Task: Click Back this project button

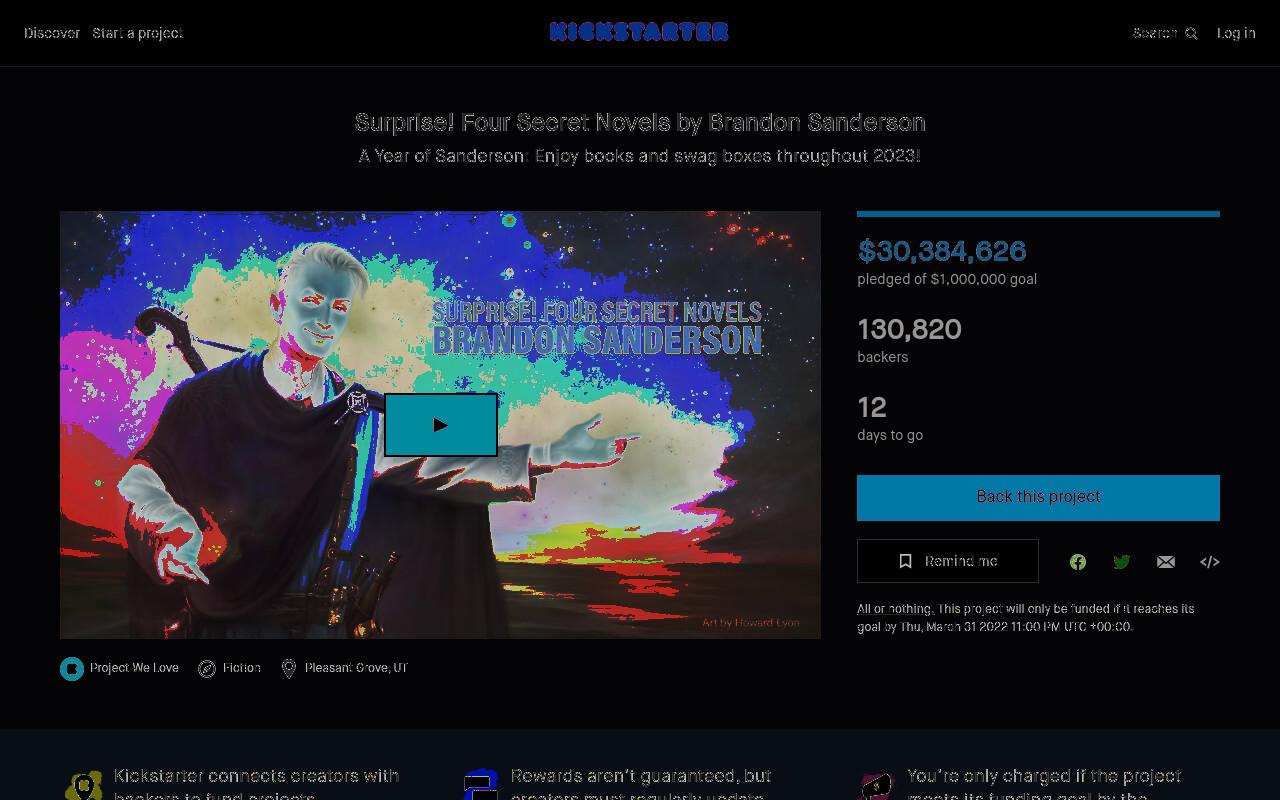Action: coord(1038,498)
